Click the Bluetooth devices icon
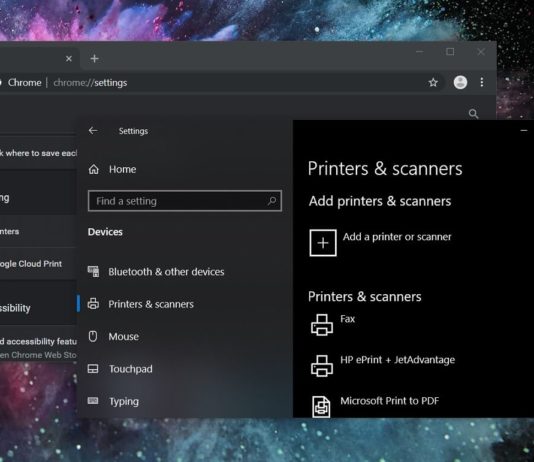The height and width of the screenshot is (462, 534). pyautogui.click(x=93, y=271)
